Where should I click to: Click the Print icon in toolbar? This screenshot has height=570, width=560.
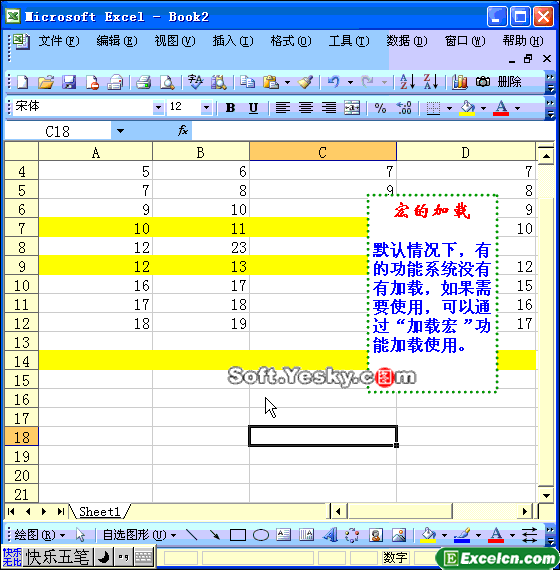point(144,82)
